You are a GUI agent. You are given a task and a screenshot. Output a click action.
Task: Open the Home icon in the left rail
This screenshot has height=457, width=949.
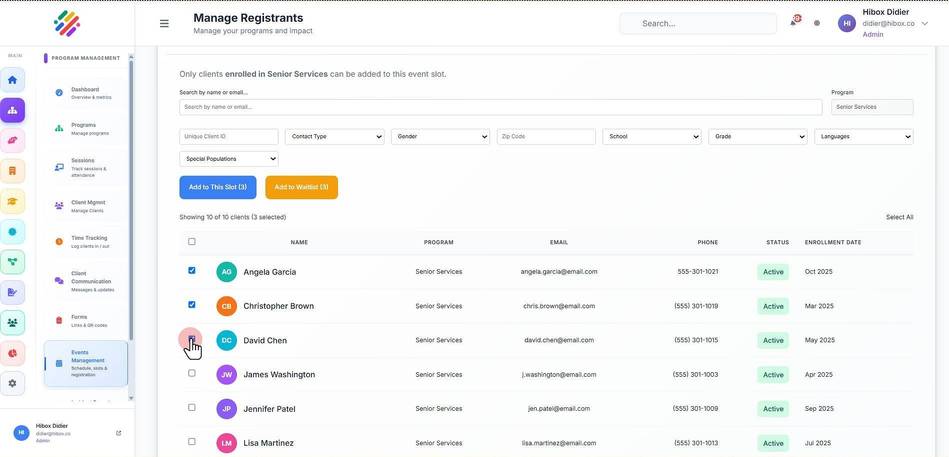tap(12, 80)
